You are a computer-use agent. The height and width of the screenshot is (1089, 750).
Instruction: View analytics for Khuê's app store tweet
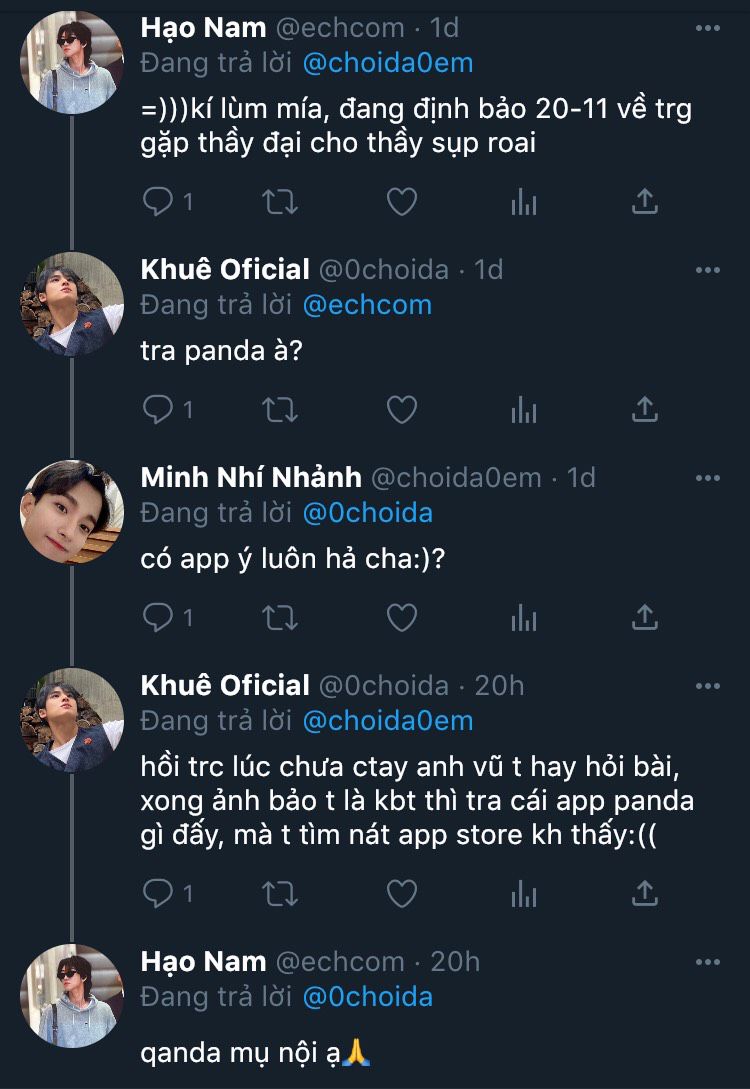tap(523, 891)
